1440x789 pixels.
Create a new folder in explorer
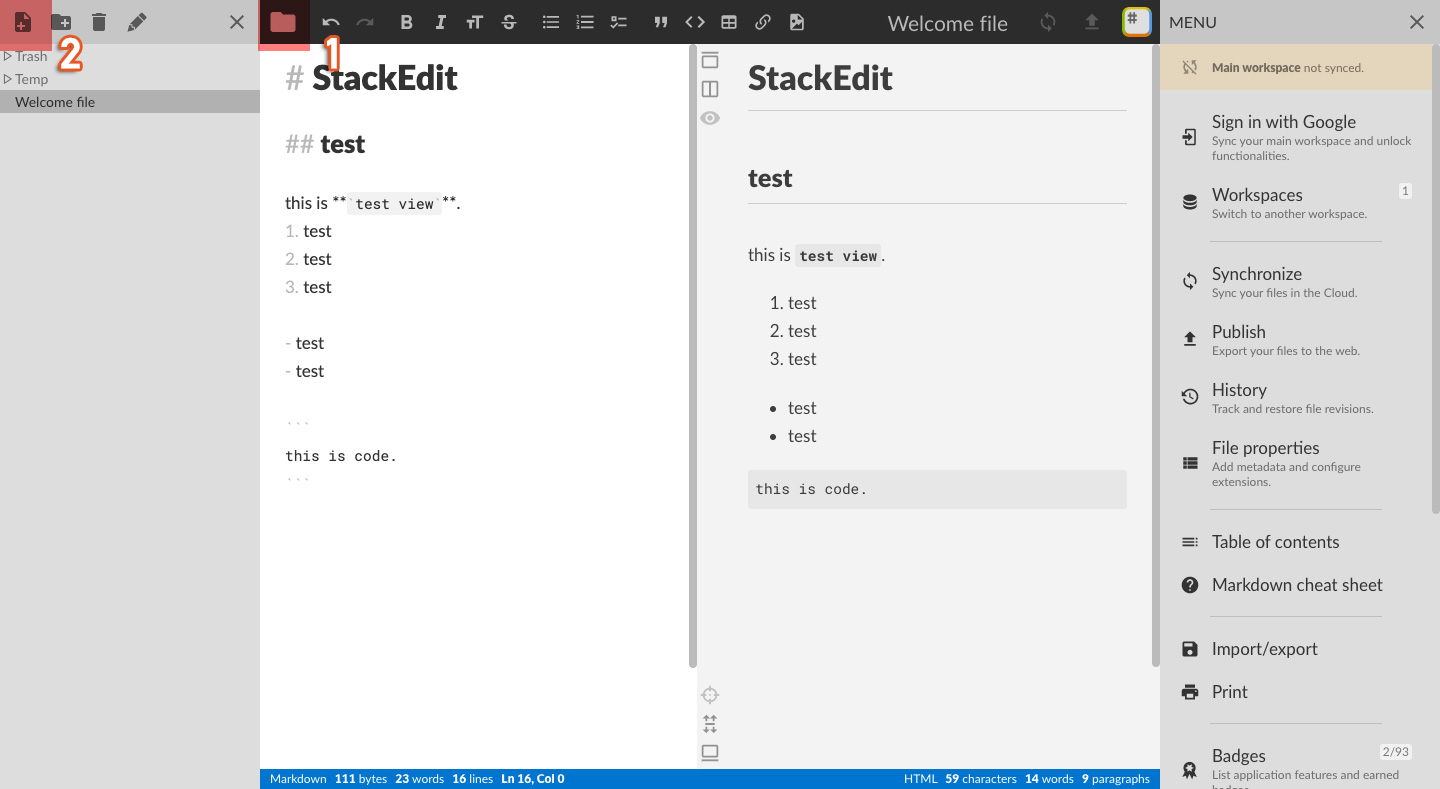coord(61,22)
